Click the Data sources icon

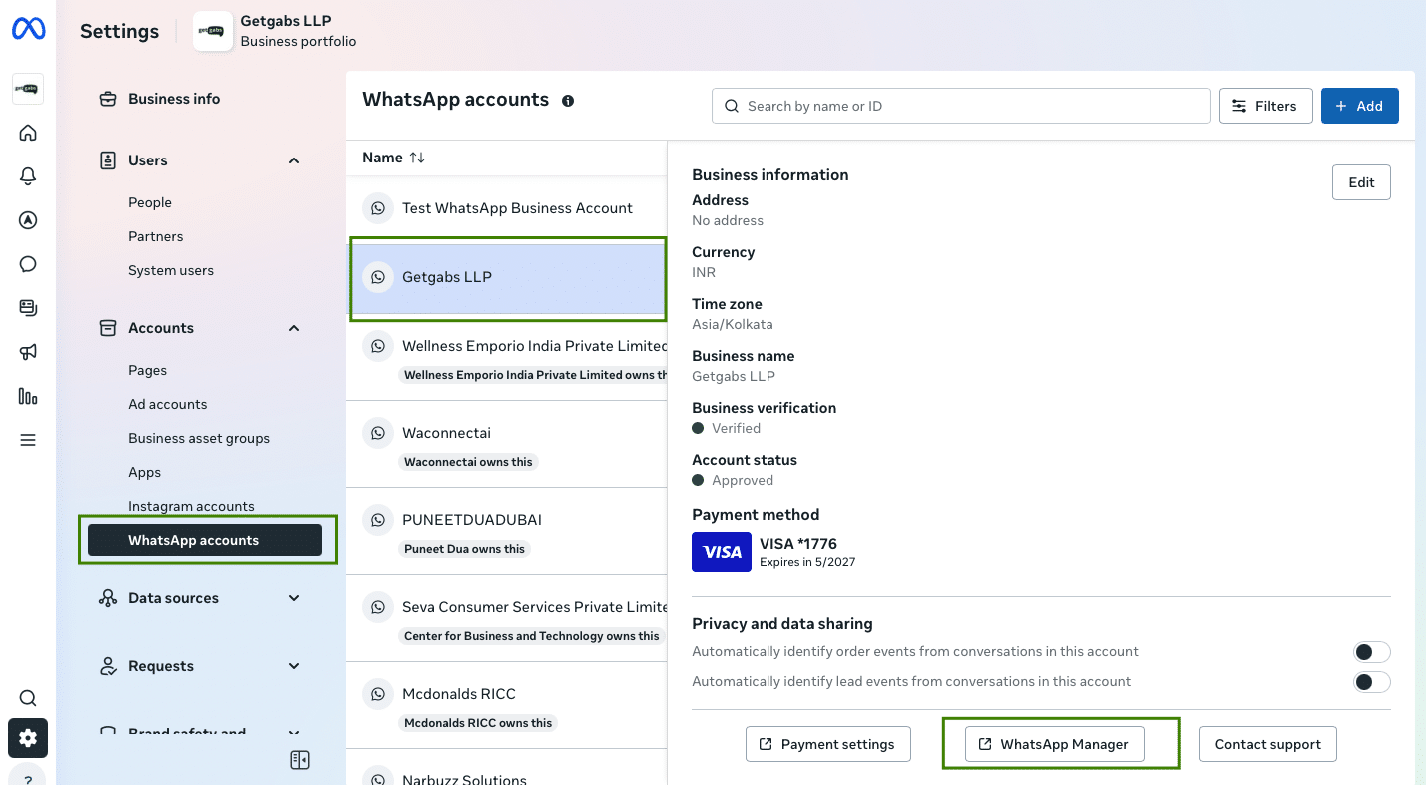point(108,598)
